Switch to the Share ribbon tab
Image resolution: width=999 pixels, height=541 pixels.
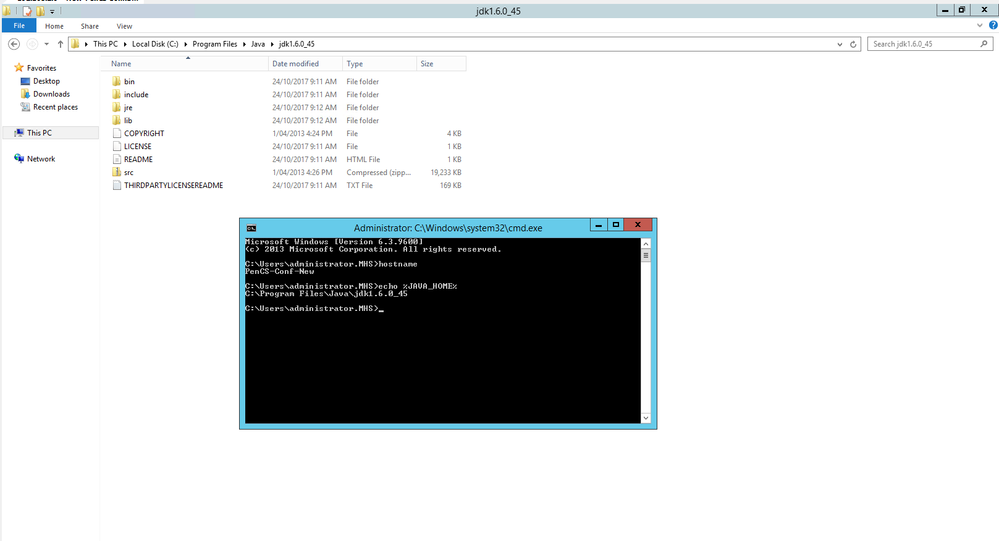(x=90, y=26)
